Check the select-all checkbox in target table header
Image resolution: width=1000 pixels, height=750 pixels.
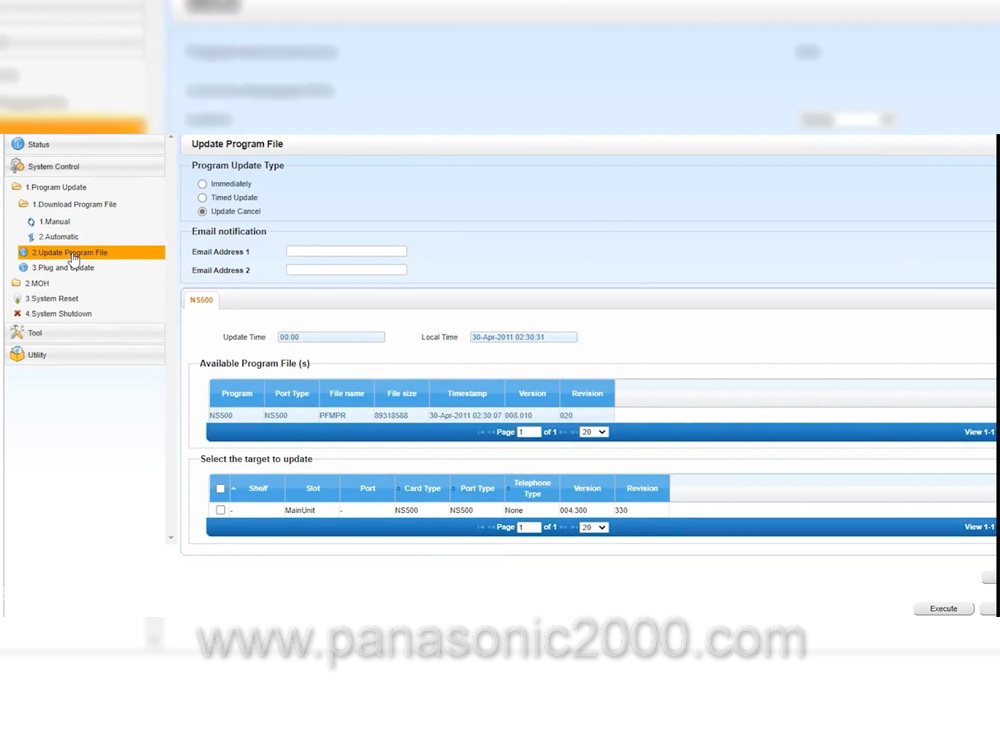click(x=221, y=488)
